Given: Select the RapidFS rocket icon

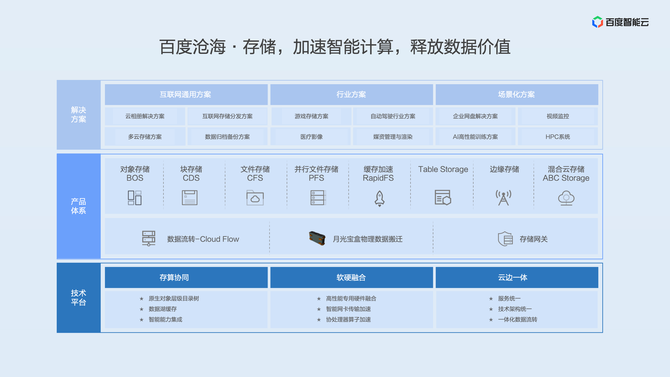Looking at the screenshot, I should [379, 198].
